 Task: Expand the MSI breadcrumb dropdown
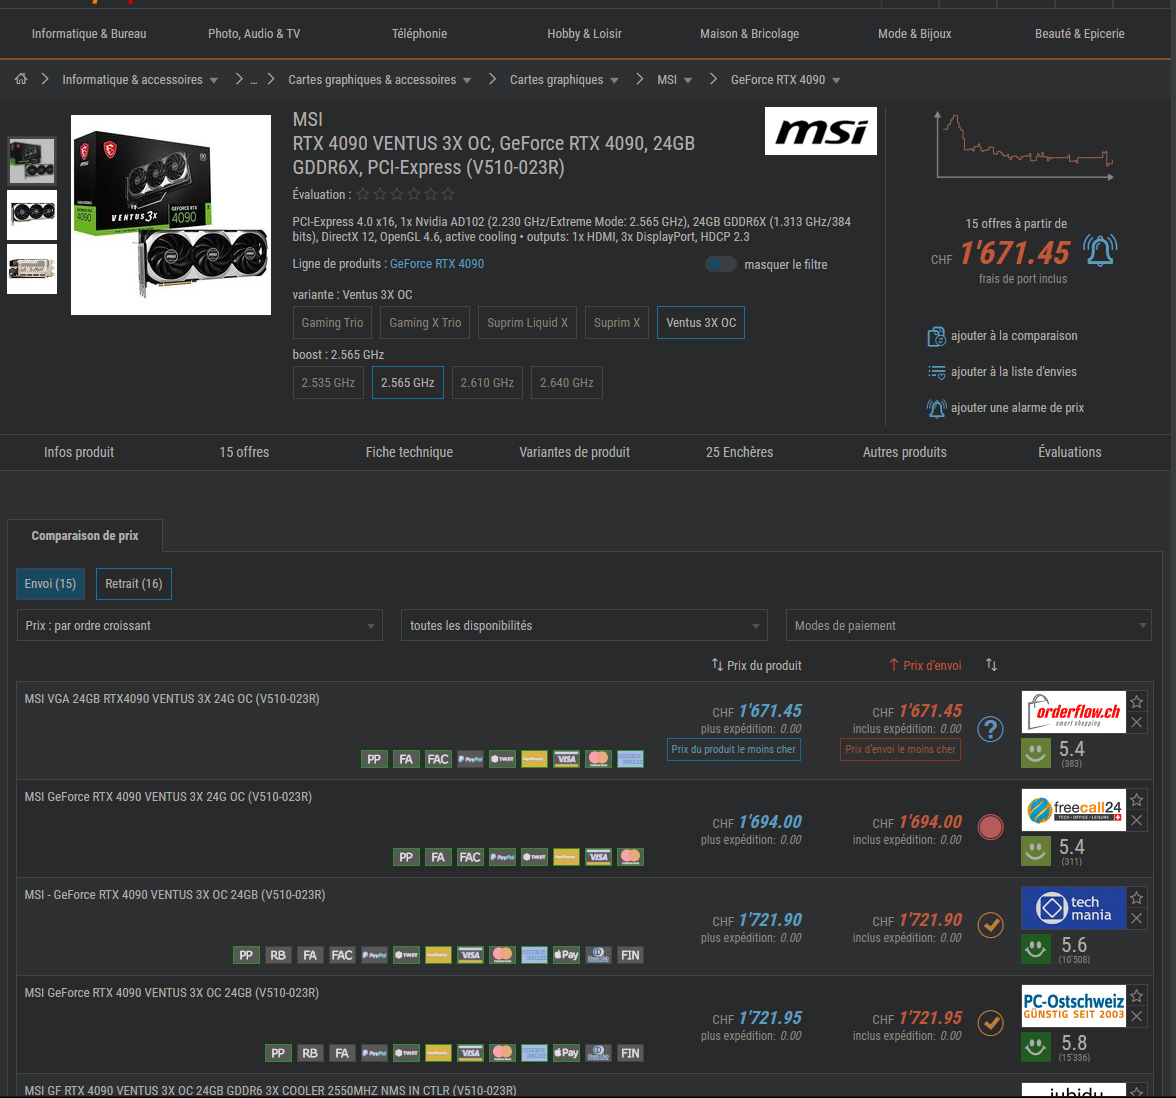point(688,80)
